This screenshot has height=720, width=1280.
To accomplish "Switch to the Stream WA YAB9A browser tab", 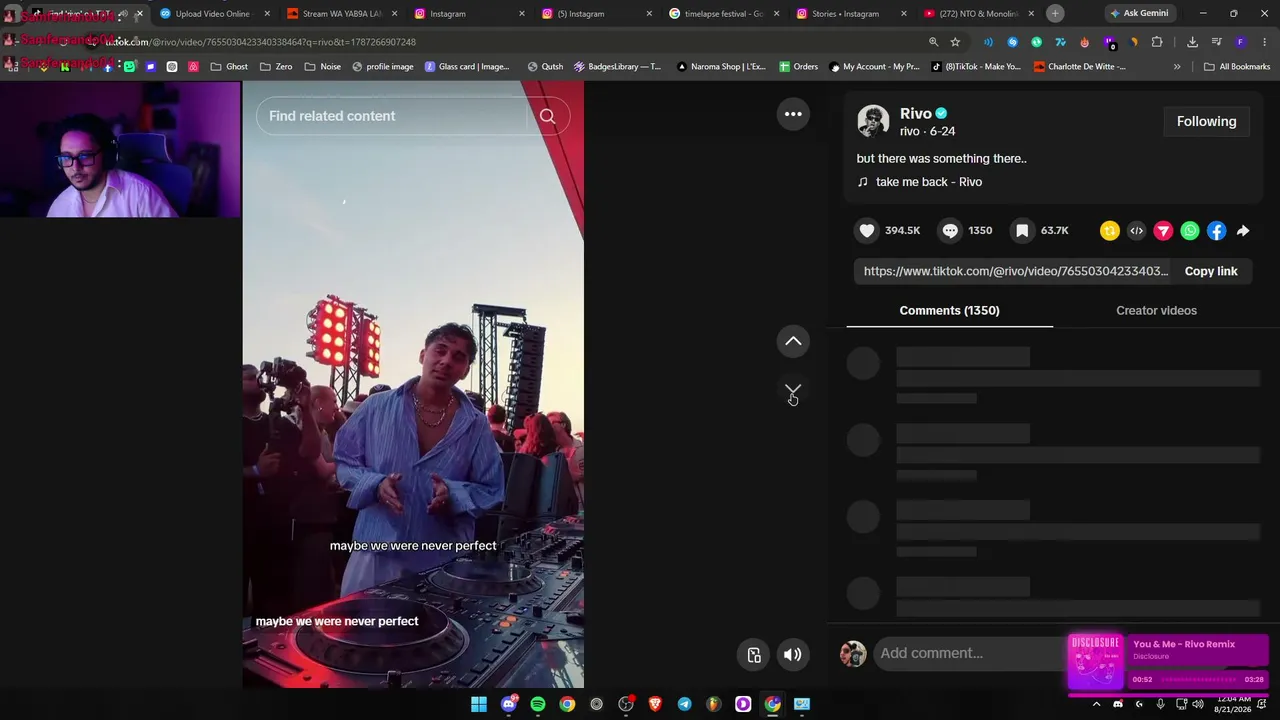I will click(x=341, y=14).
